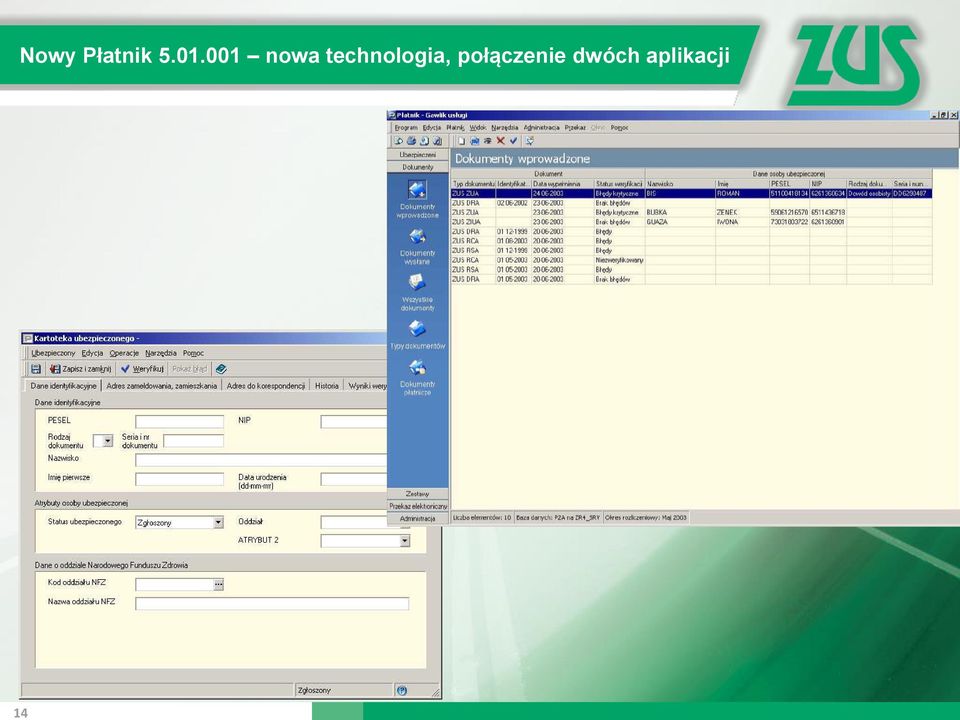The image size is (960, 720).
Task: Click the Ubezpieczeni sidebar section button
Action: point(418,155)
